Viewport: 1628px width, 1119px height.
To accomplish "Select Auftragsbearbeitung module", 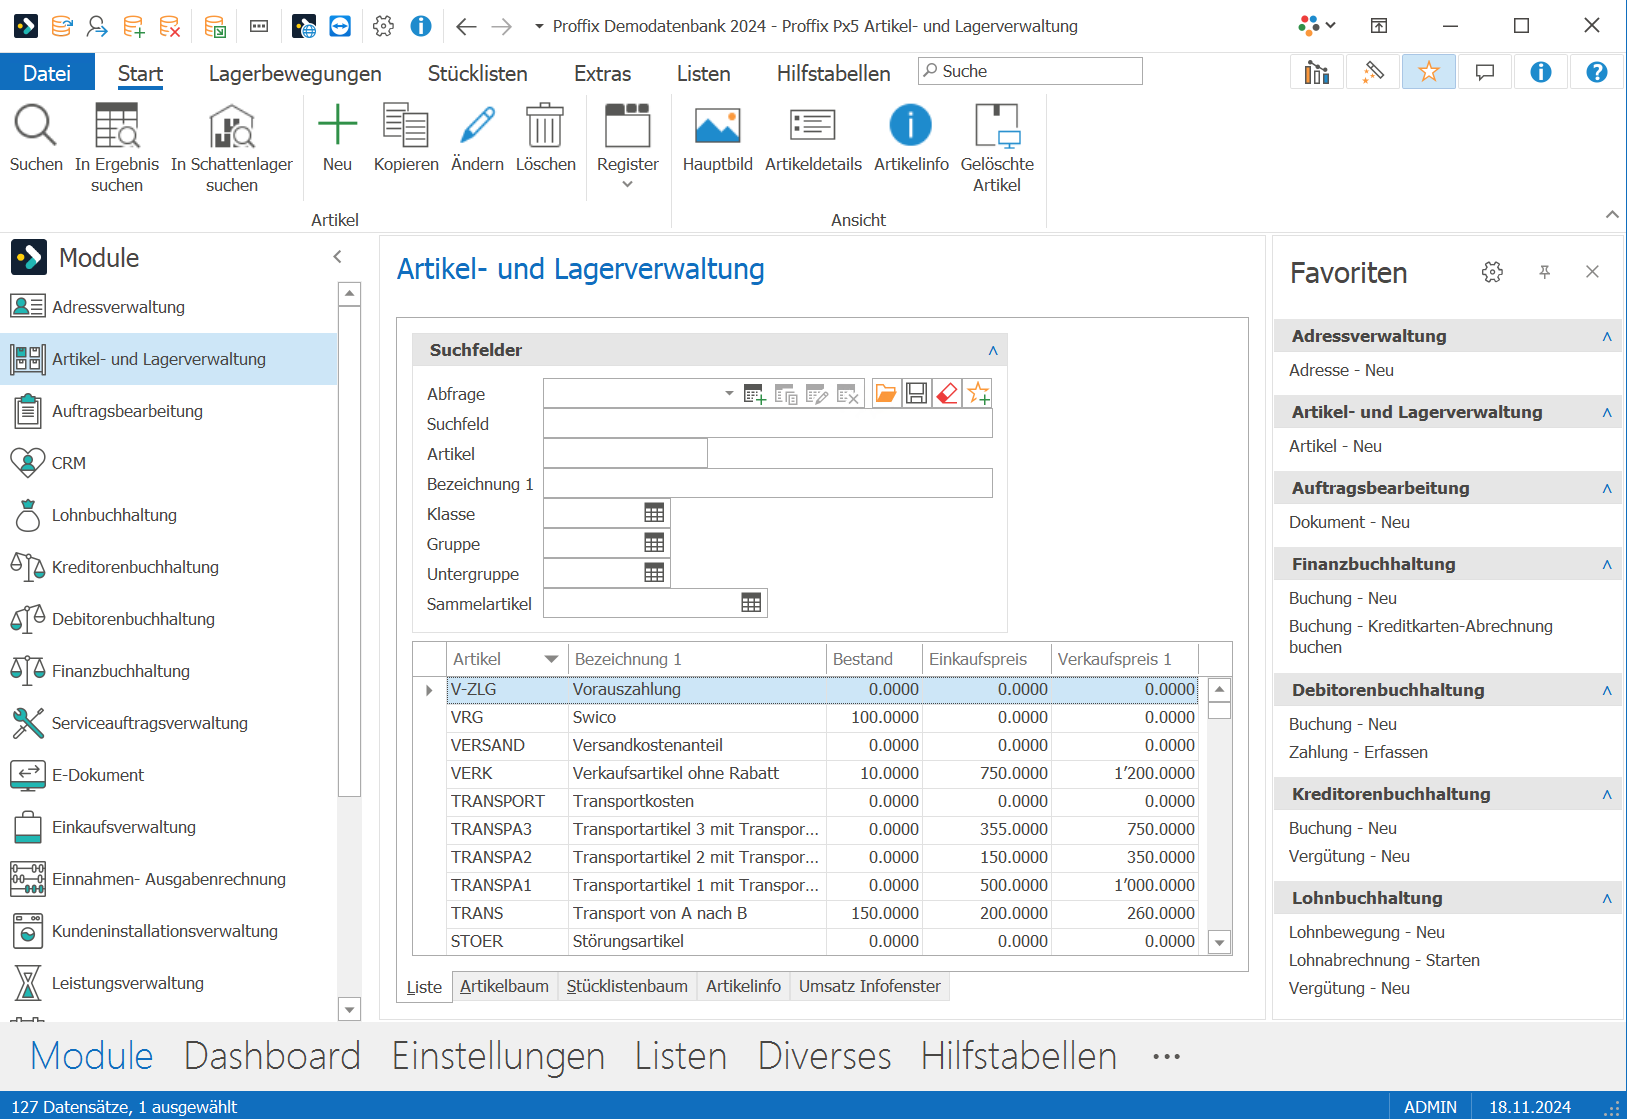I will coord(169,411).
